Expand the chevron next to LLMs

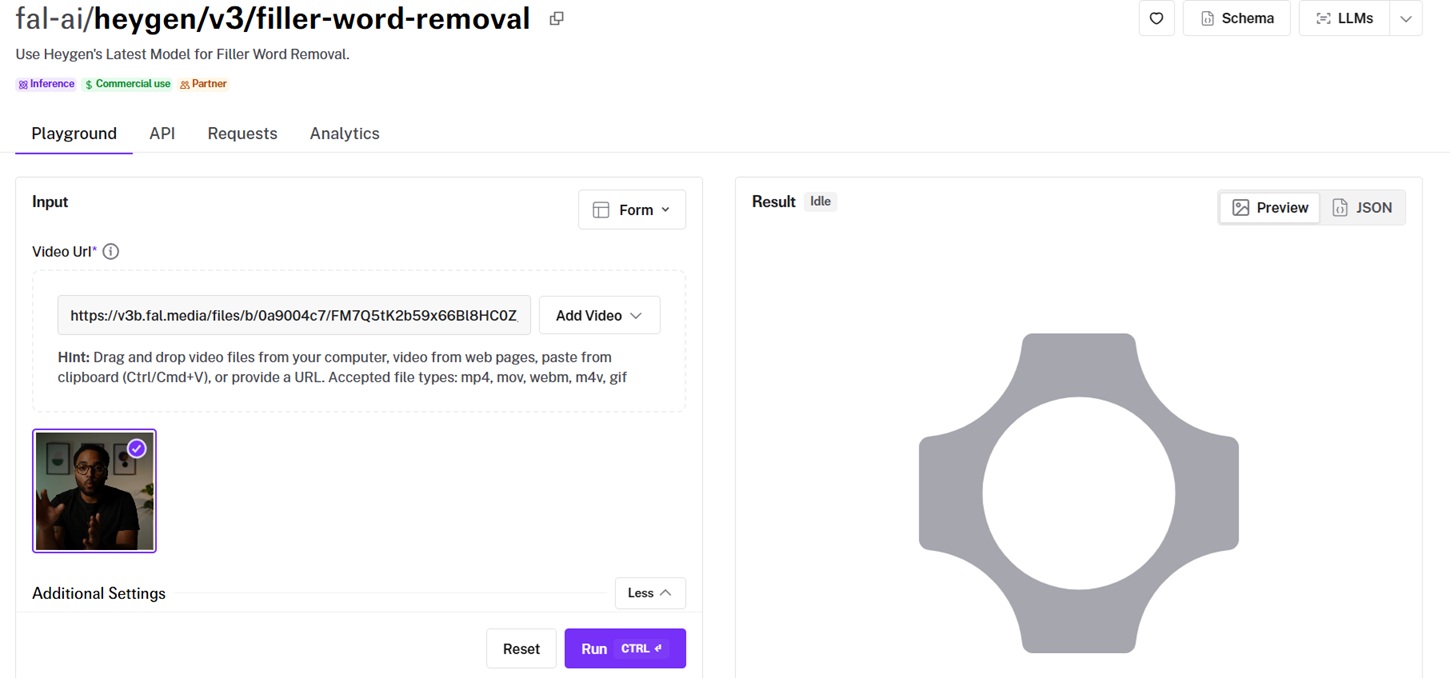click(x=1406, y=18)
